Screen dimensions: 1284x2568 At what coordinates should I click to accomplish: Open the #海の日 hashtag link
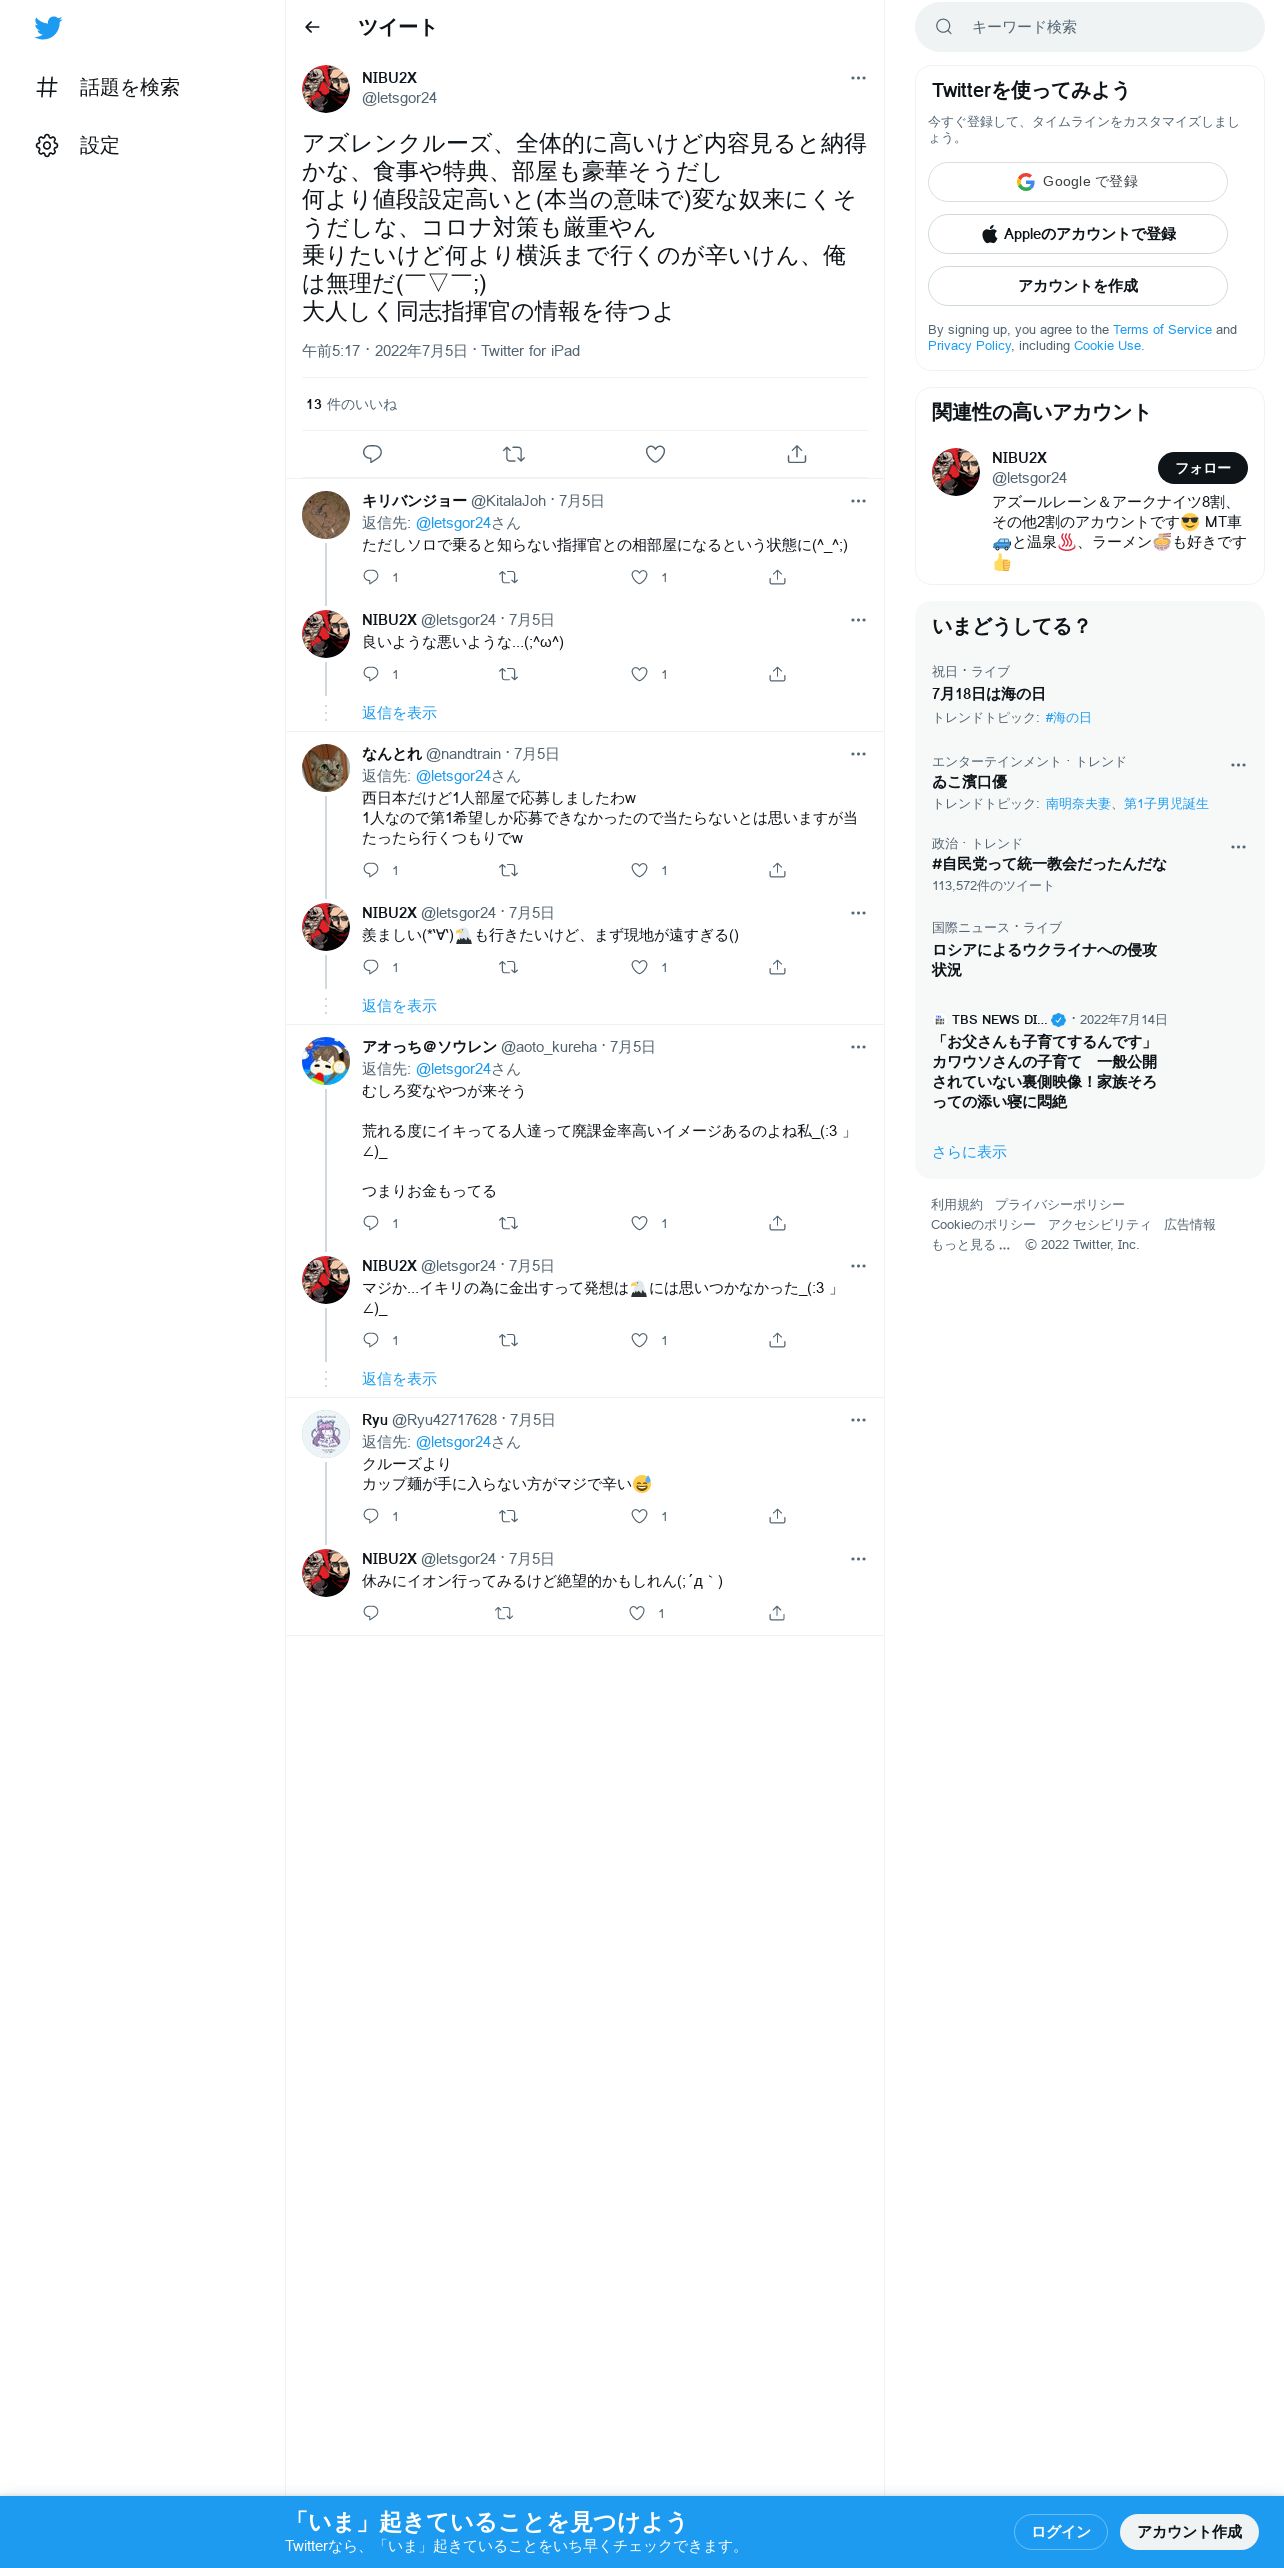tap(1068, 718)
